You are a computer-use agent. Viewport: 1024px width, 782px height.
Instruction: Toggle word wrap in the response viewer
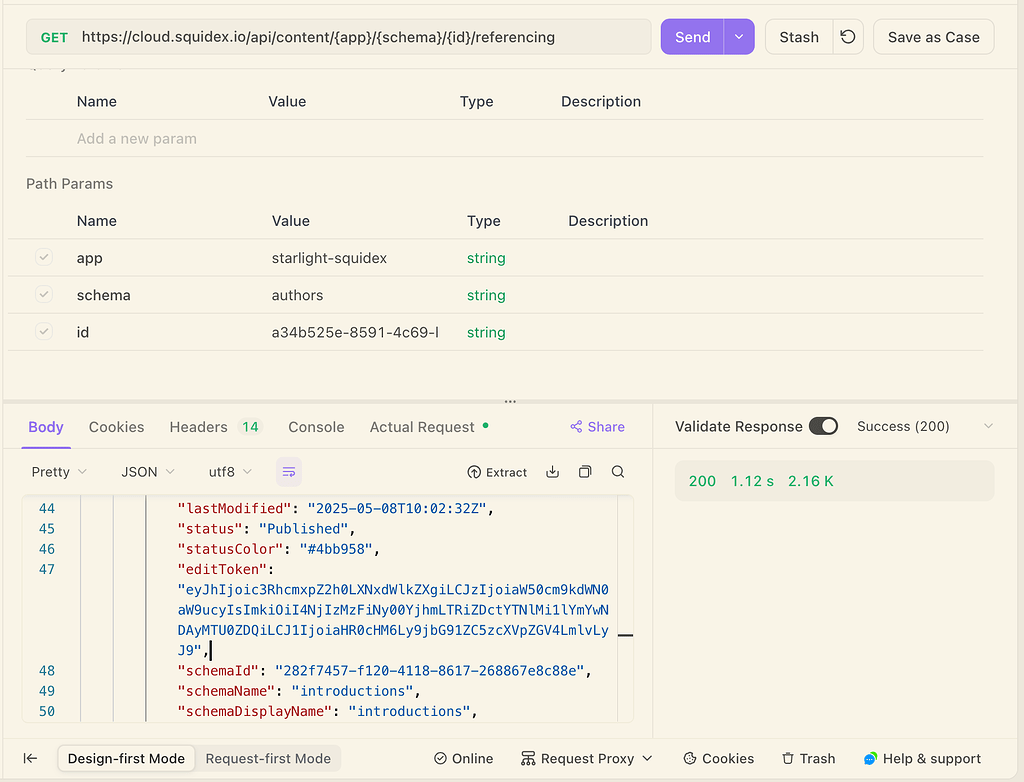pos(289,471)
